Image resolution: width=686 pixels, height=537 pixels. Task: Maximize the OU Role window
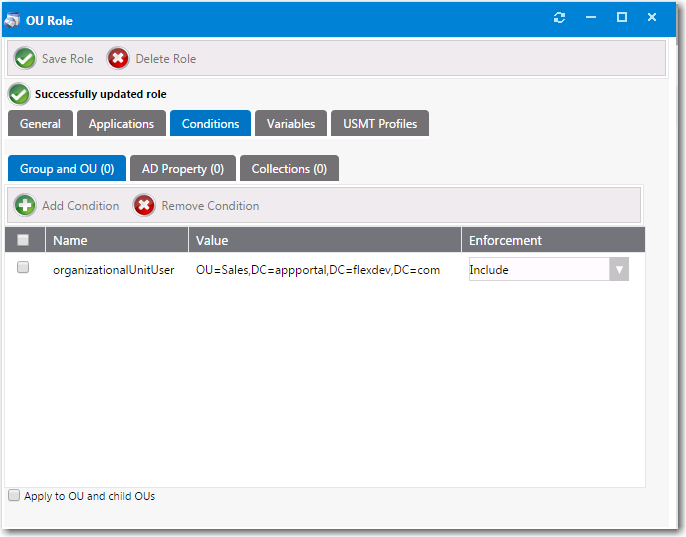tap(621, 18)
